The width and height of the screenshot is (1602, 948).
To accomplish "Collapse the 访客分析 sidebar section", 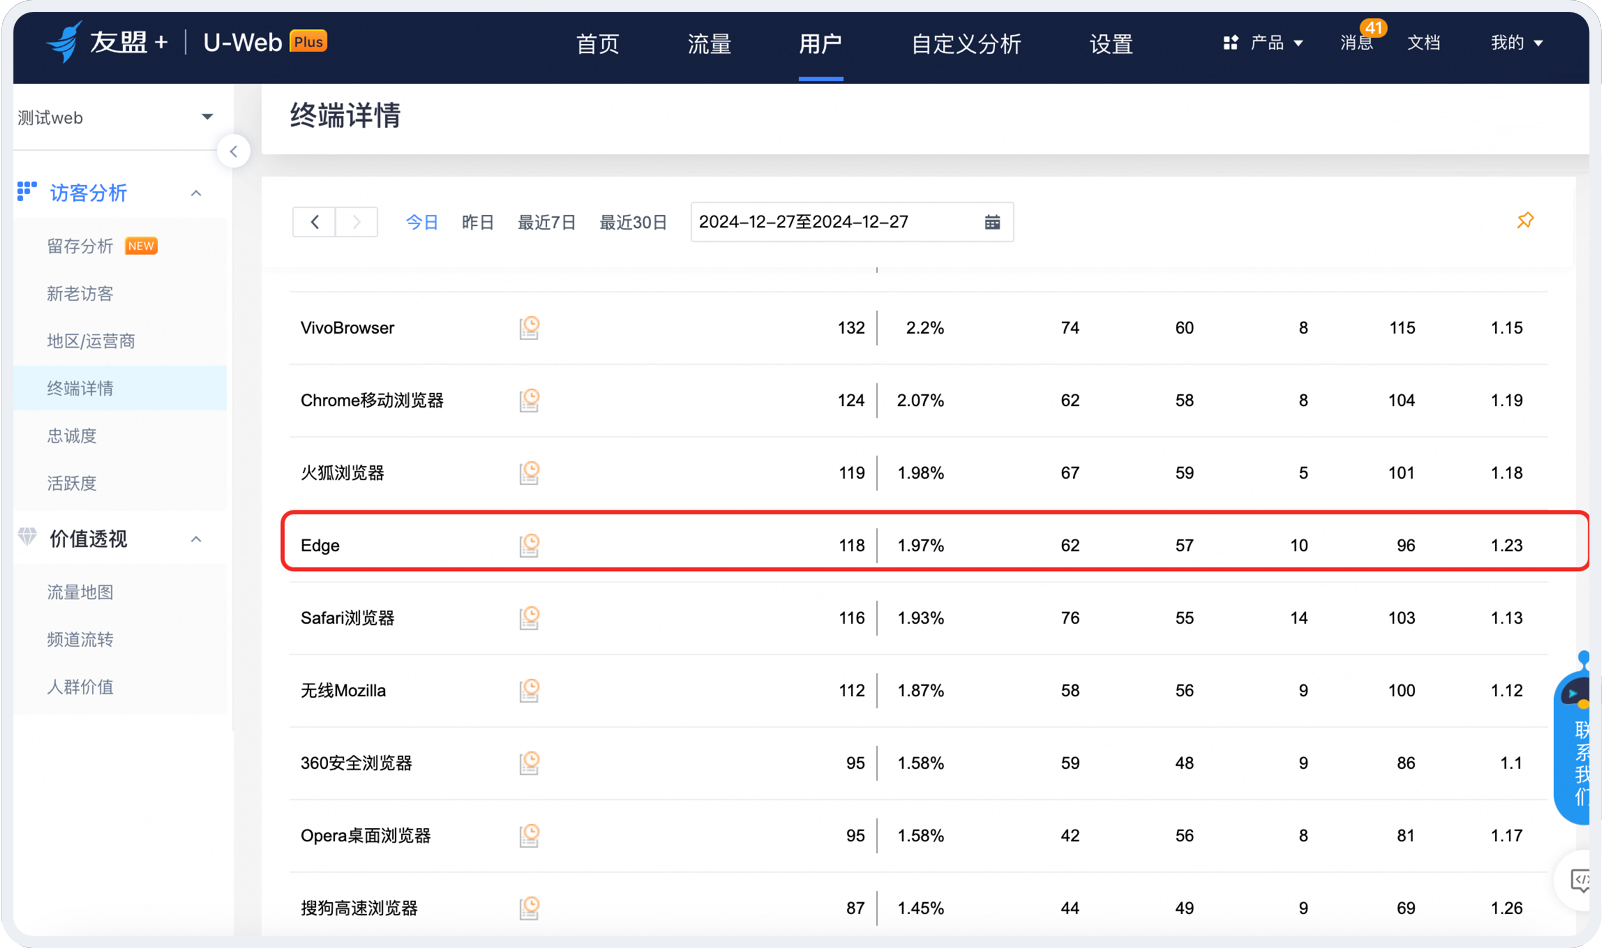I will [x=196, y=193].
